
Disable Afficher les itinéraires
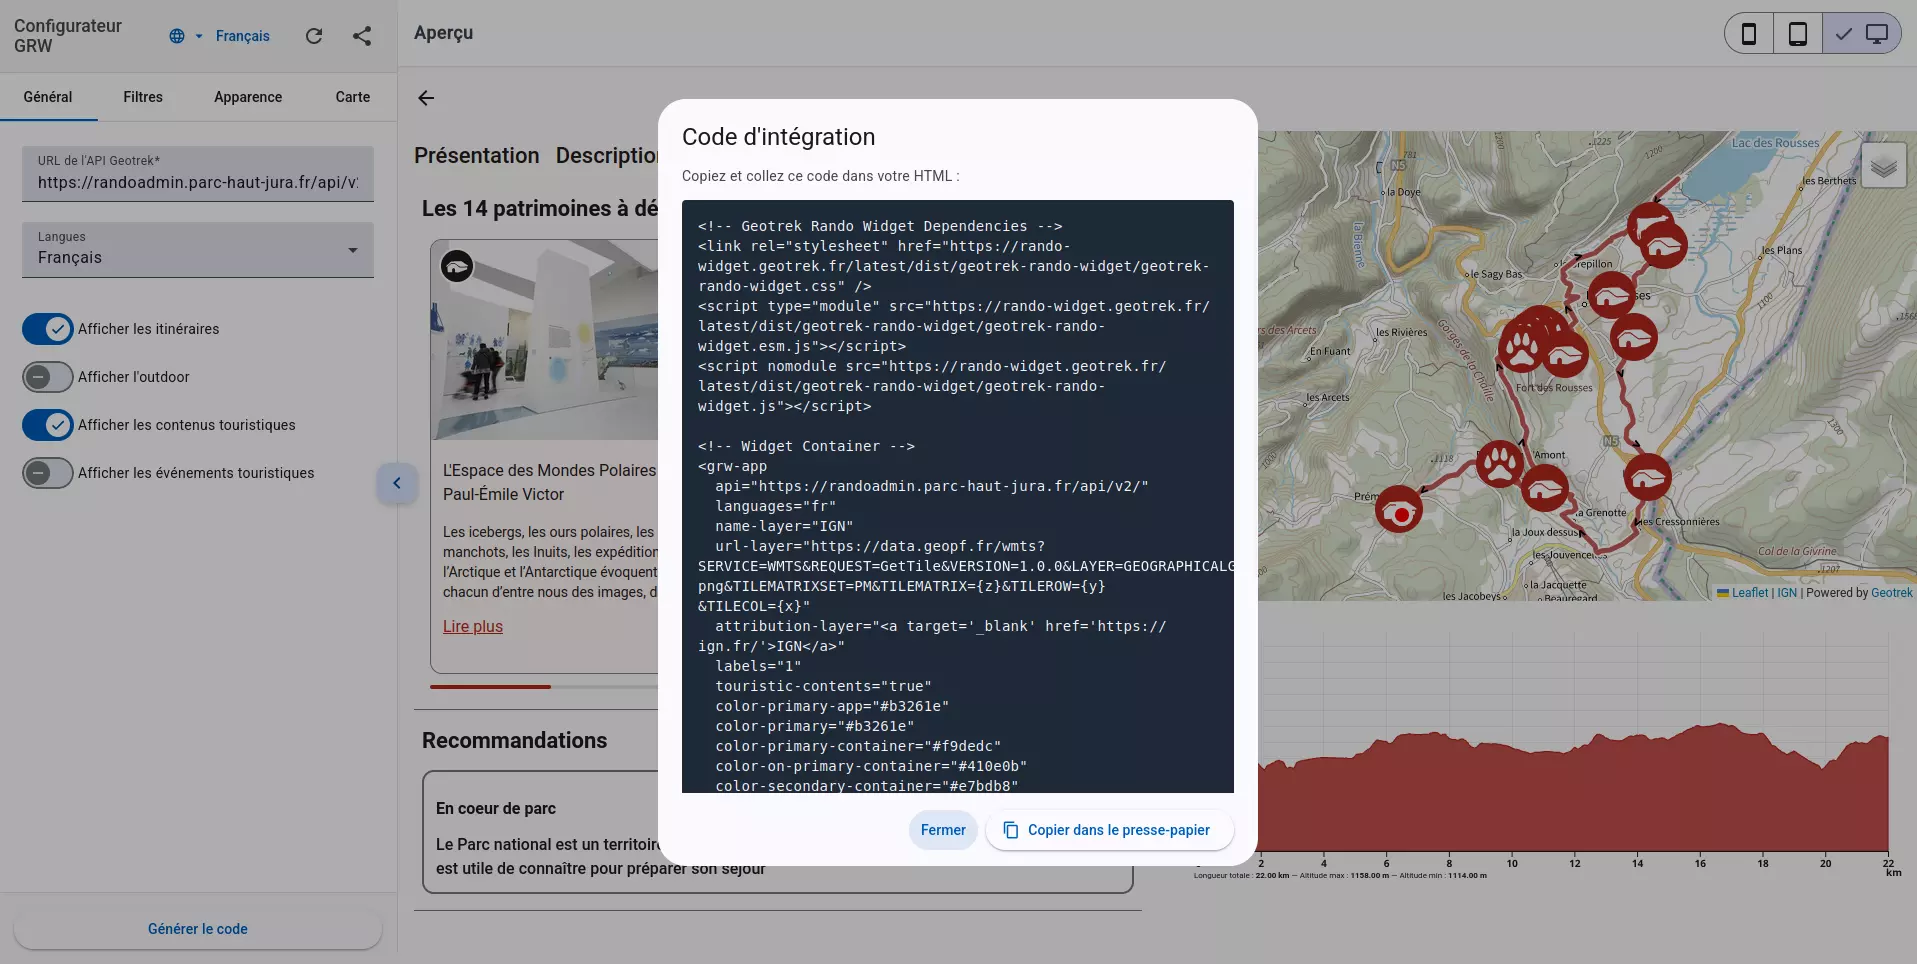tap(47, 329)
